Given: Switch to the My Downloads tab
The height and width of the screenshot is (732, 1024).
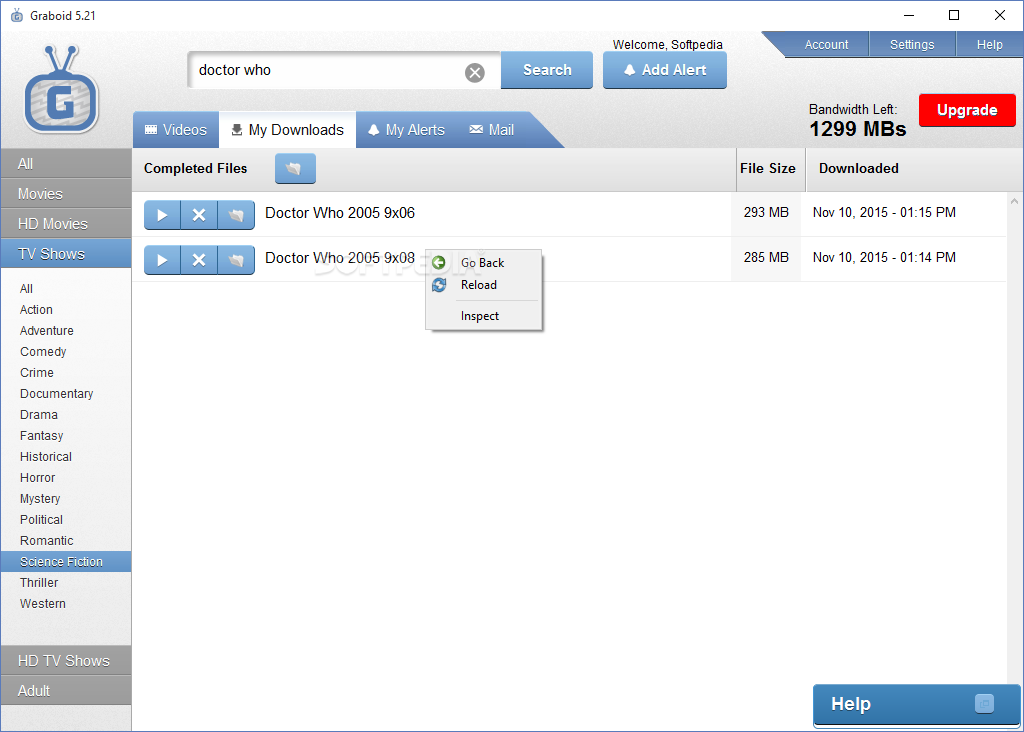Looking at the screenshot, I should pos(287,130).
